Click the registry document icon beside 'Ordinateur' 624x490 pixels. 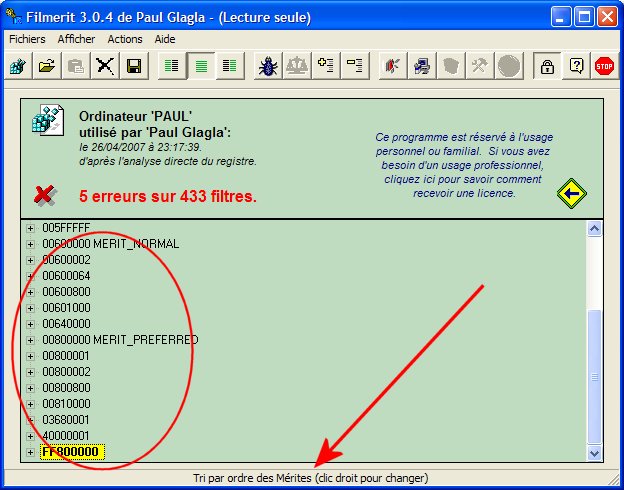click(x=48, y=120)
